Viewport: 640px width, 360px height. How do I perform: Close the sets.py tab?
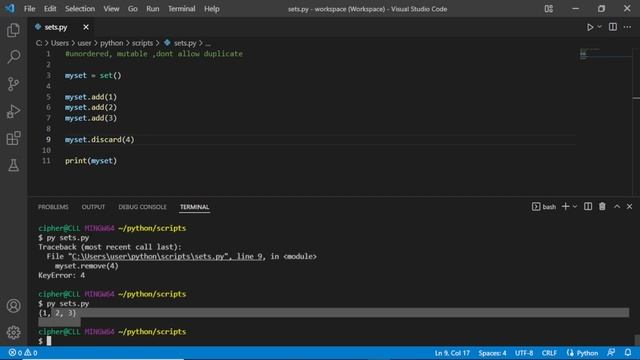(86, 27)
